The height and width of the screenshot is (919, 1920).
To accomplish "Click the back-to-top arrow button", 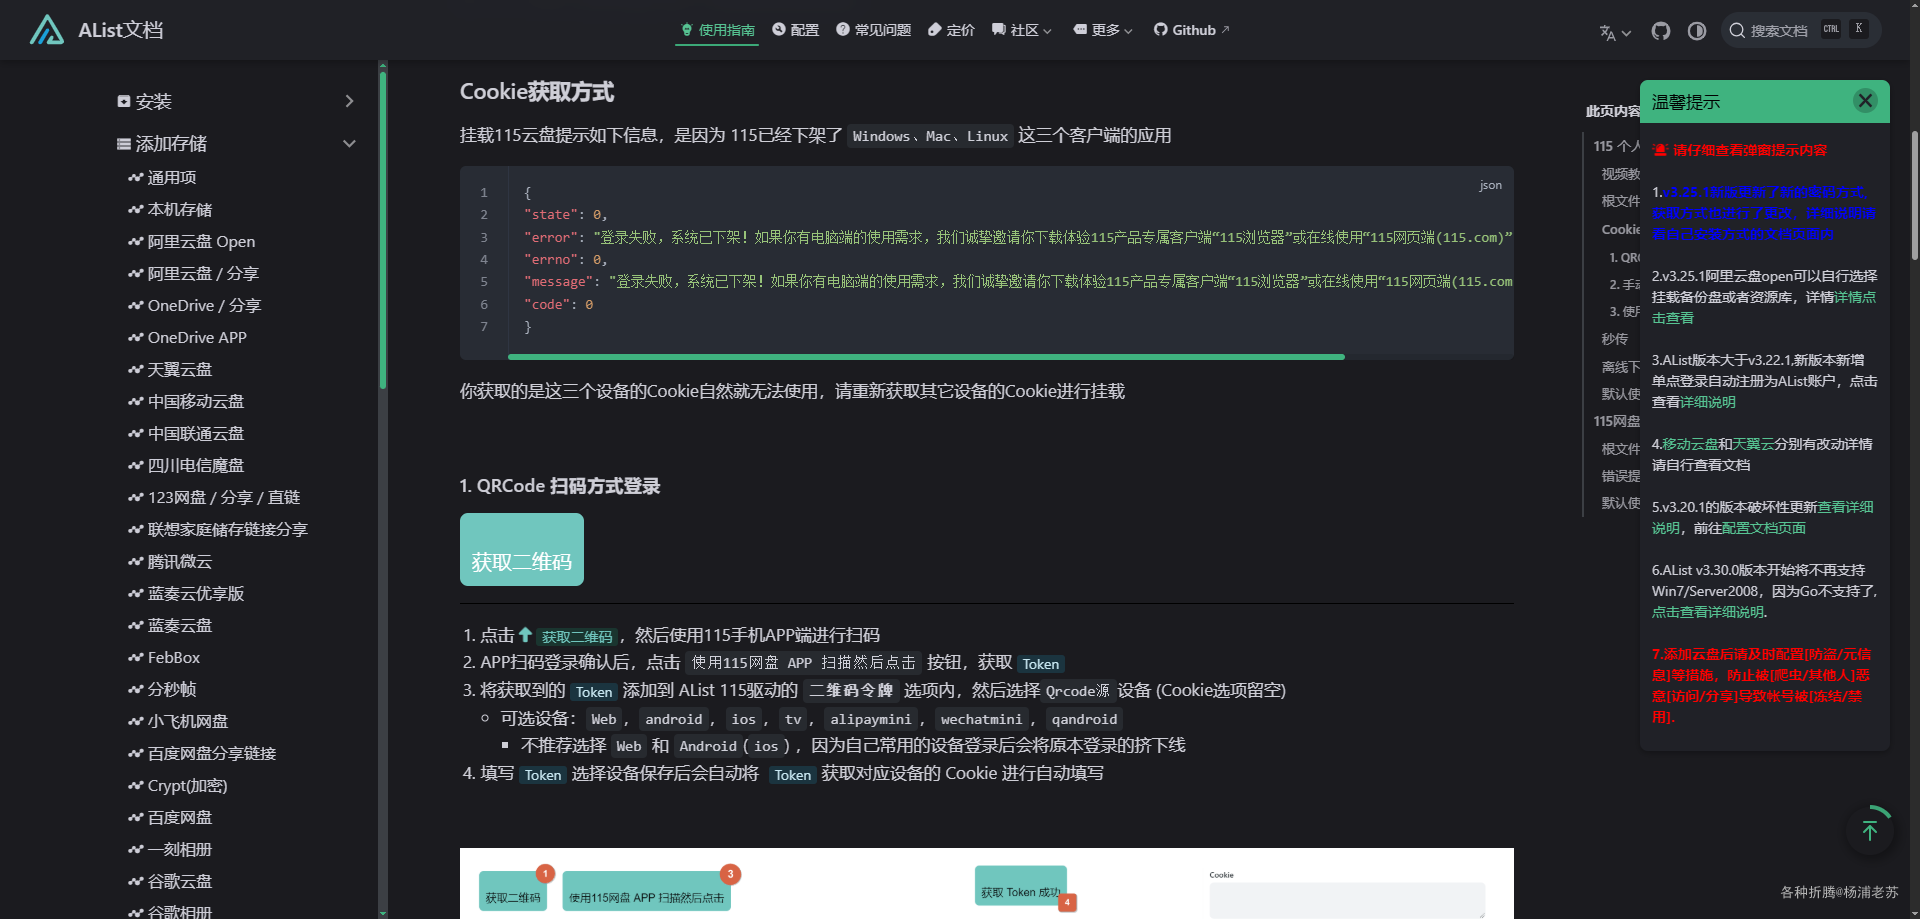I will click(x=1870, y=830).
